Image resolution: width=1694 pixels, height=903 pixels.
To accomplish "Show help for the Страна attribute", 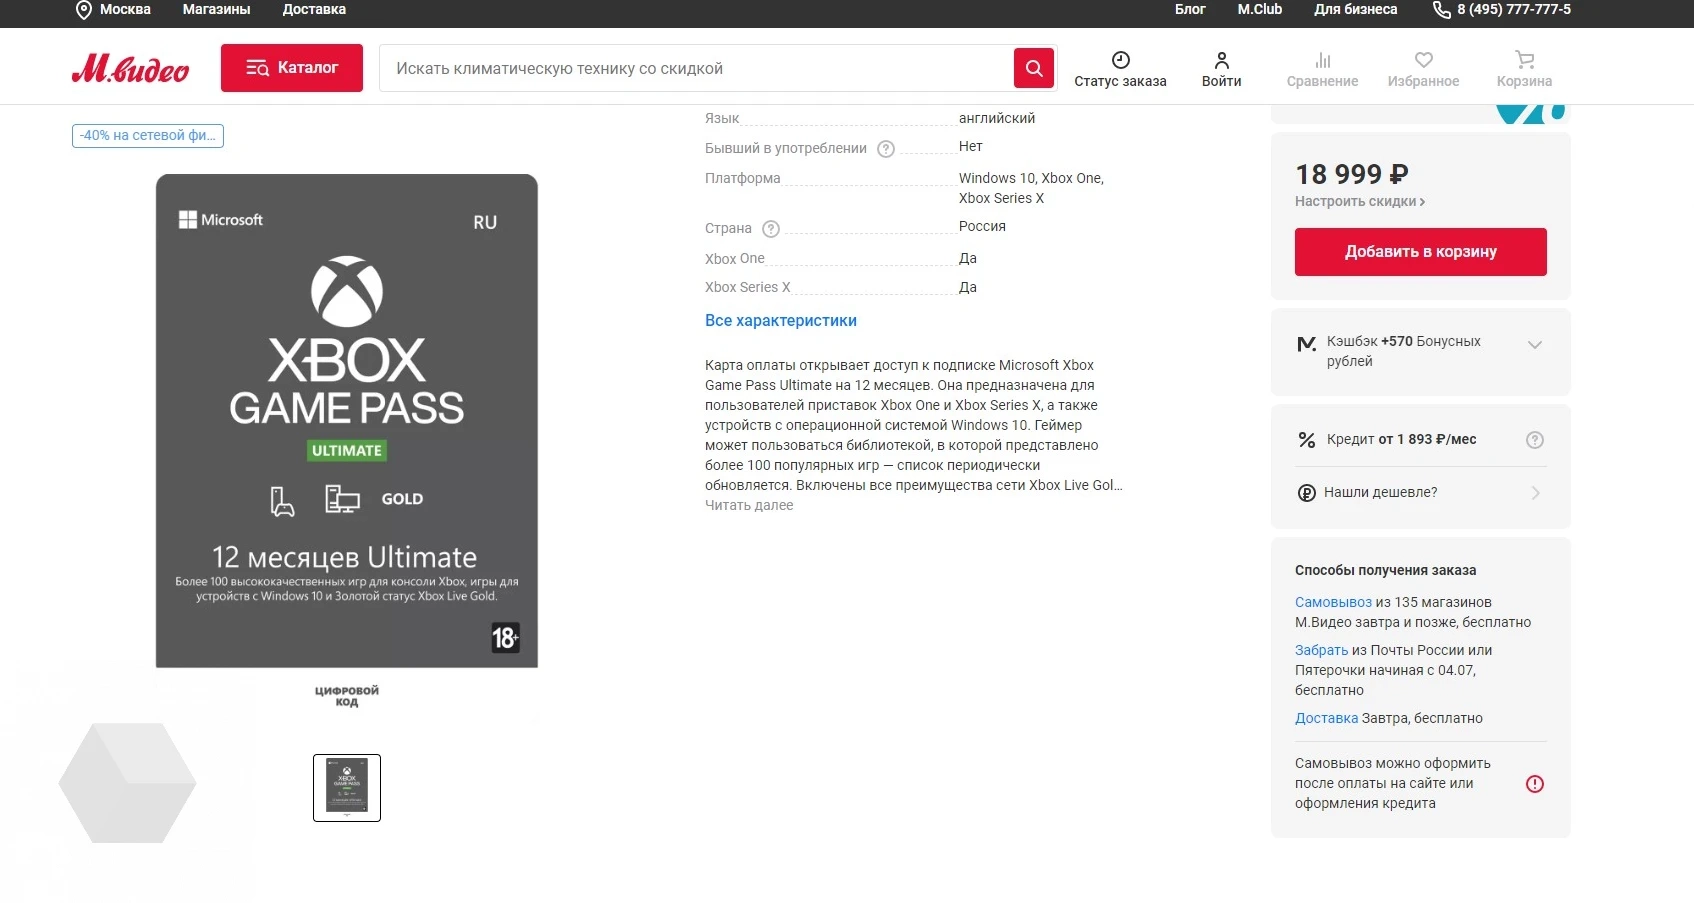I will [771, 229].
